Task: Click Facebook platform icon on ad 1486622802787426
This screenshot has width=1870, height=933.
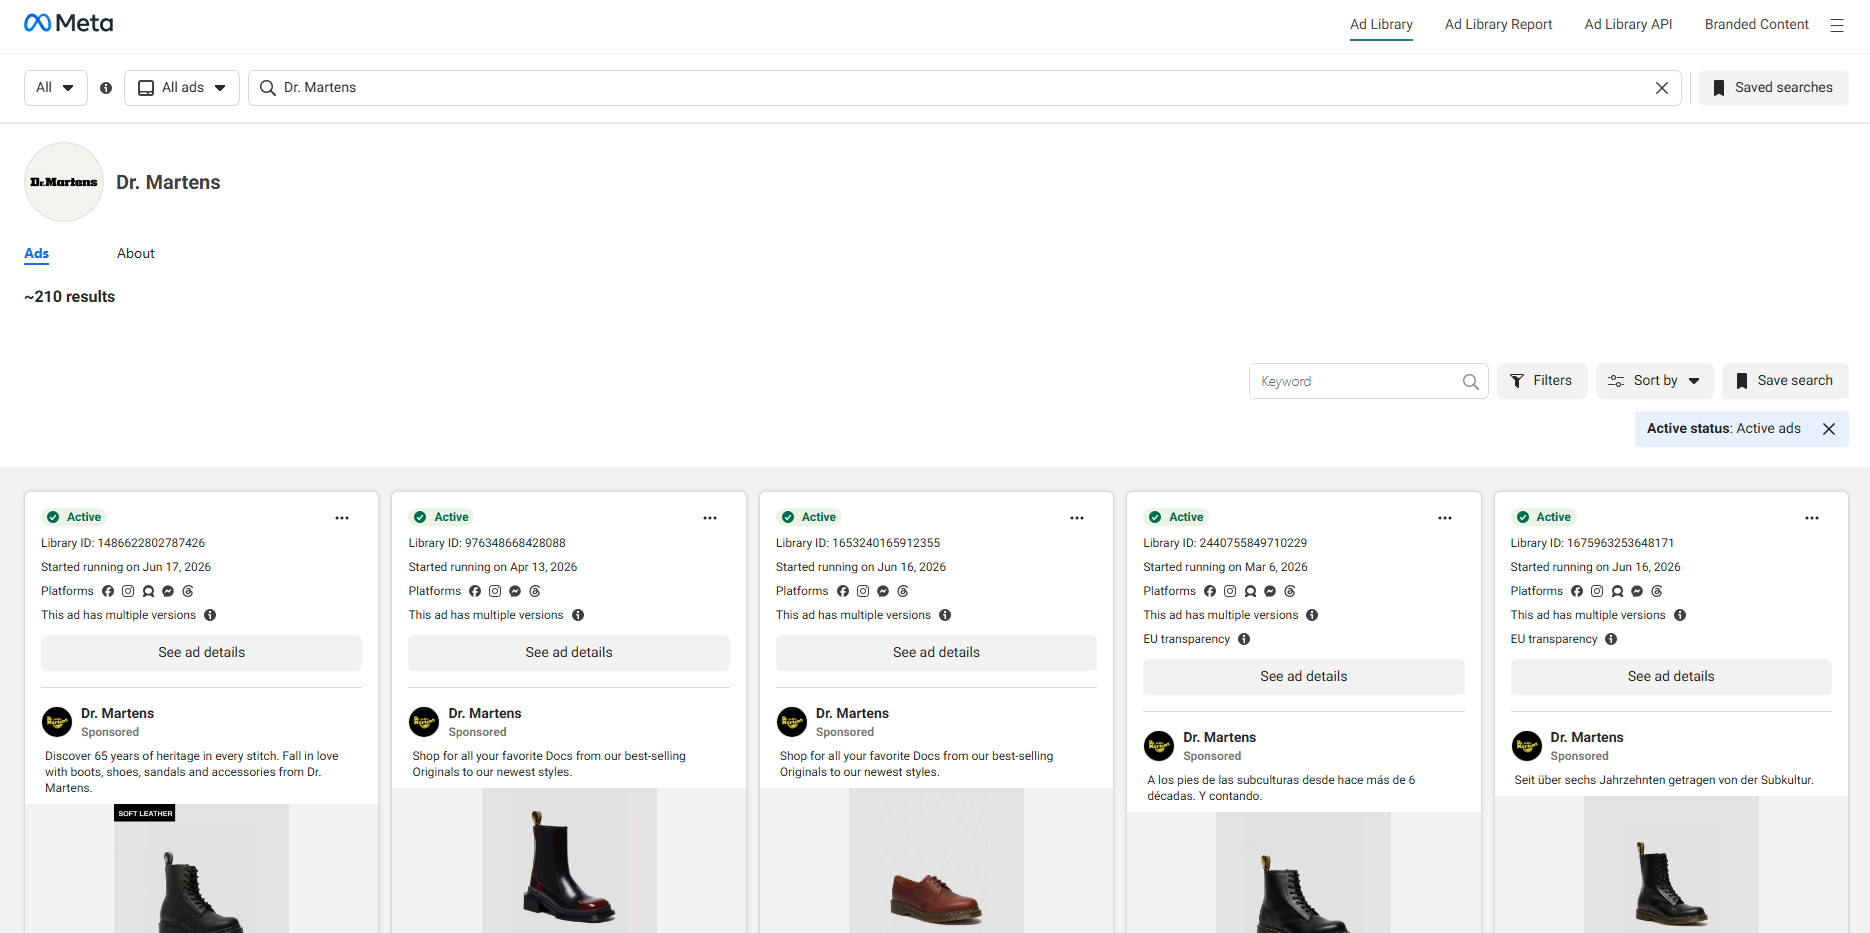Action: (108, 591)
